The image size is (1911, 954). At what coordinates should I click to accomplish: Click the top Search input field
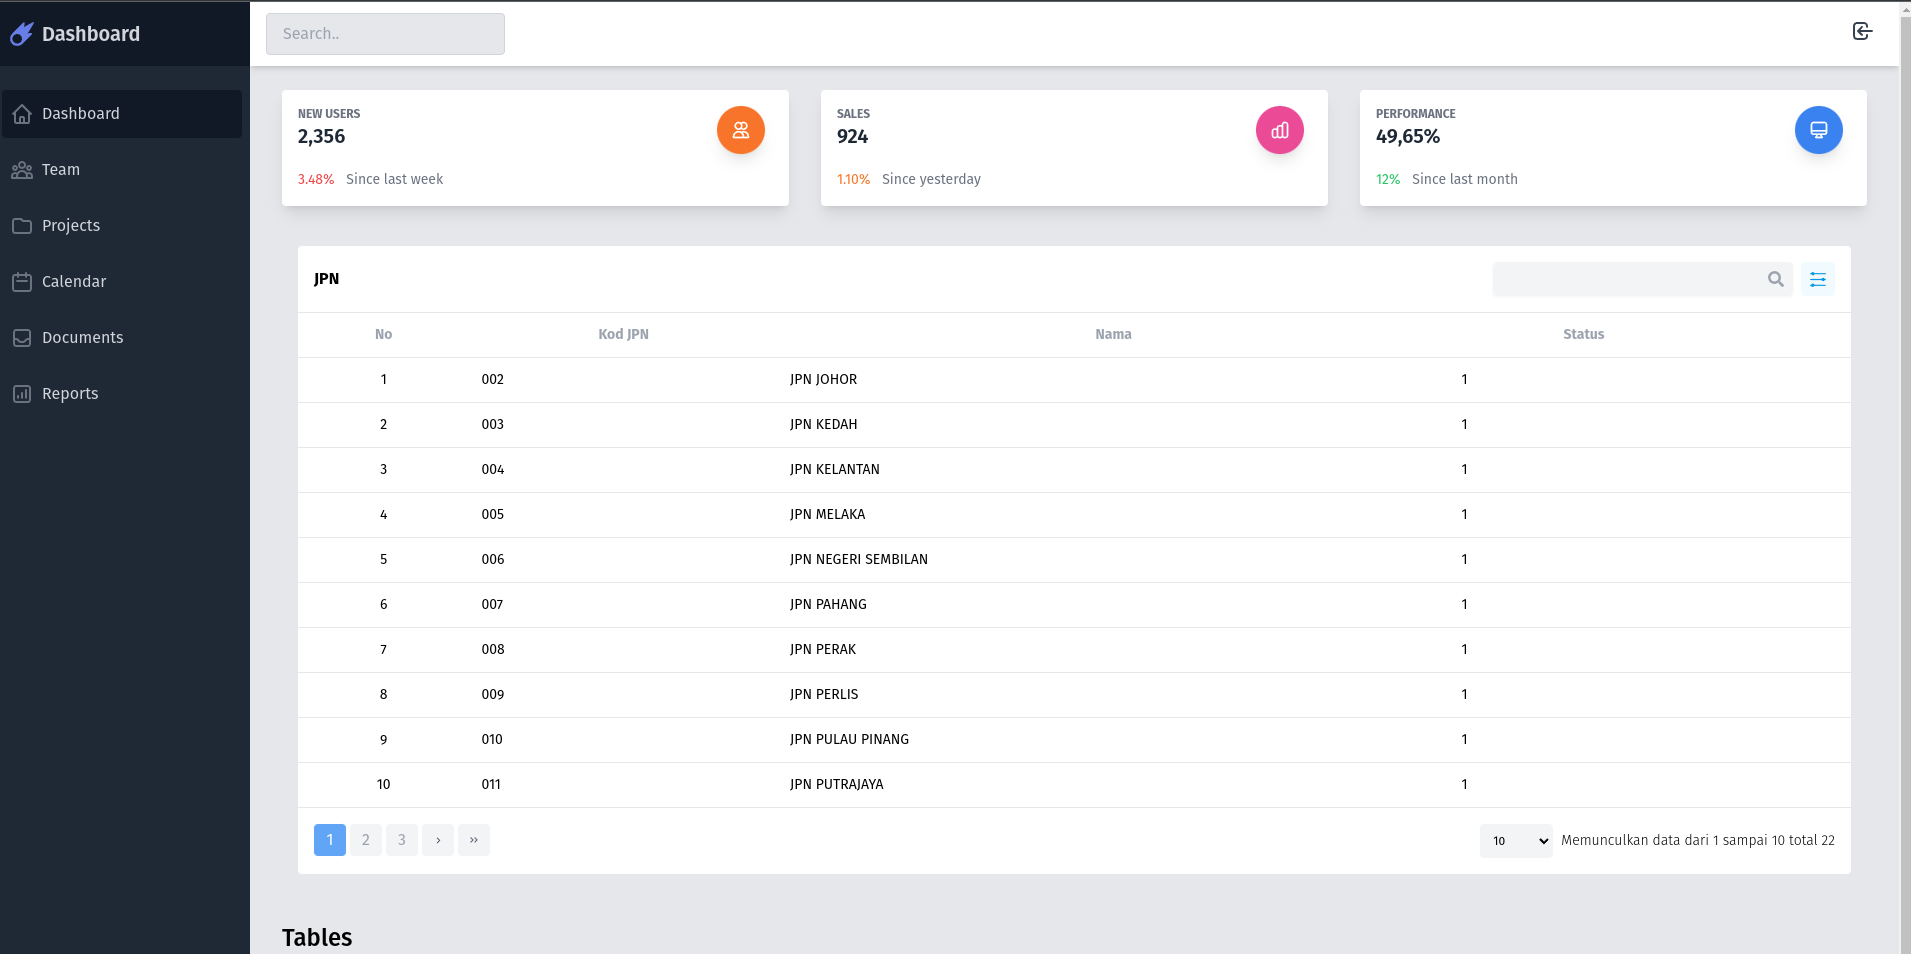click(385, 34)
